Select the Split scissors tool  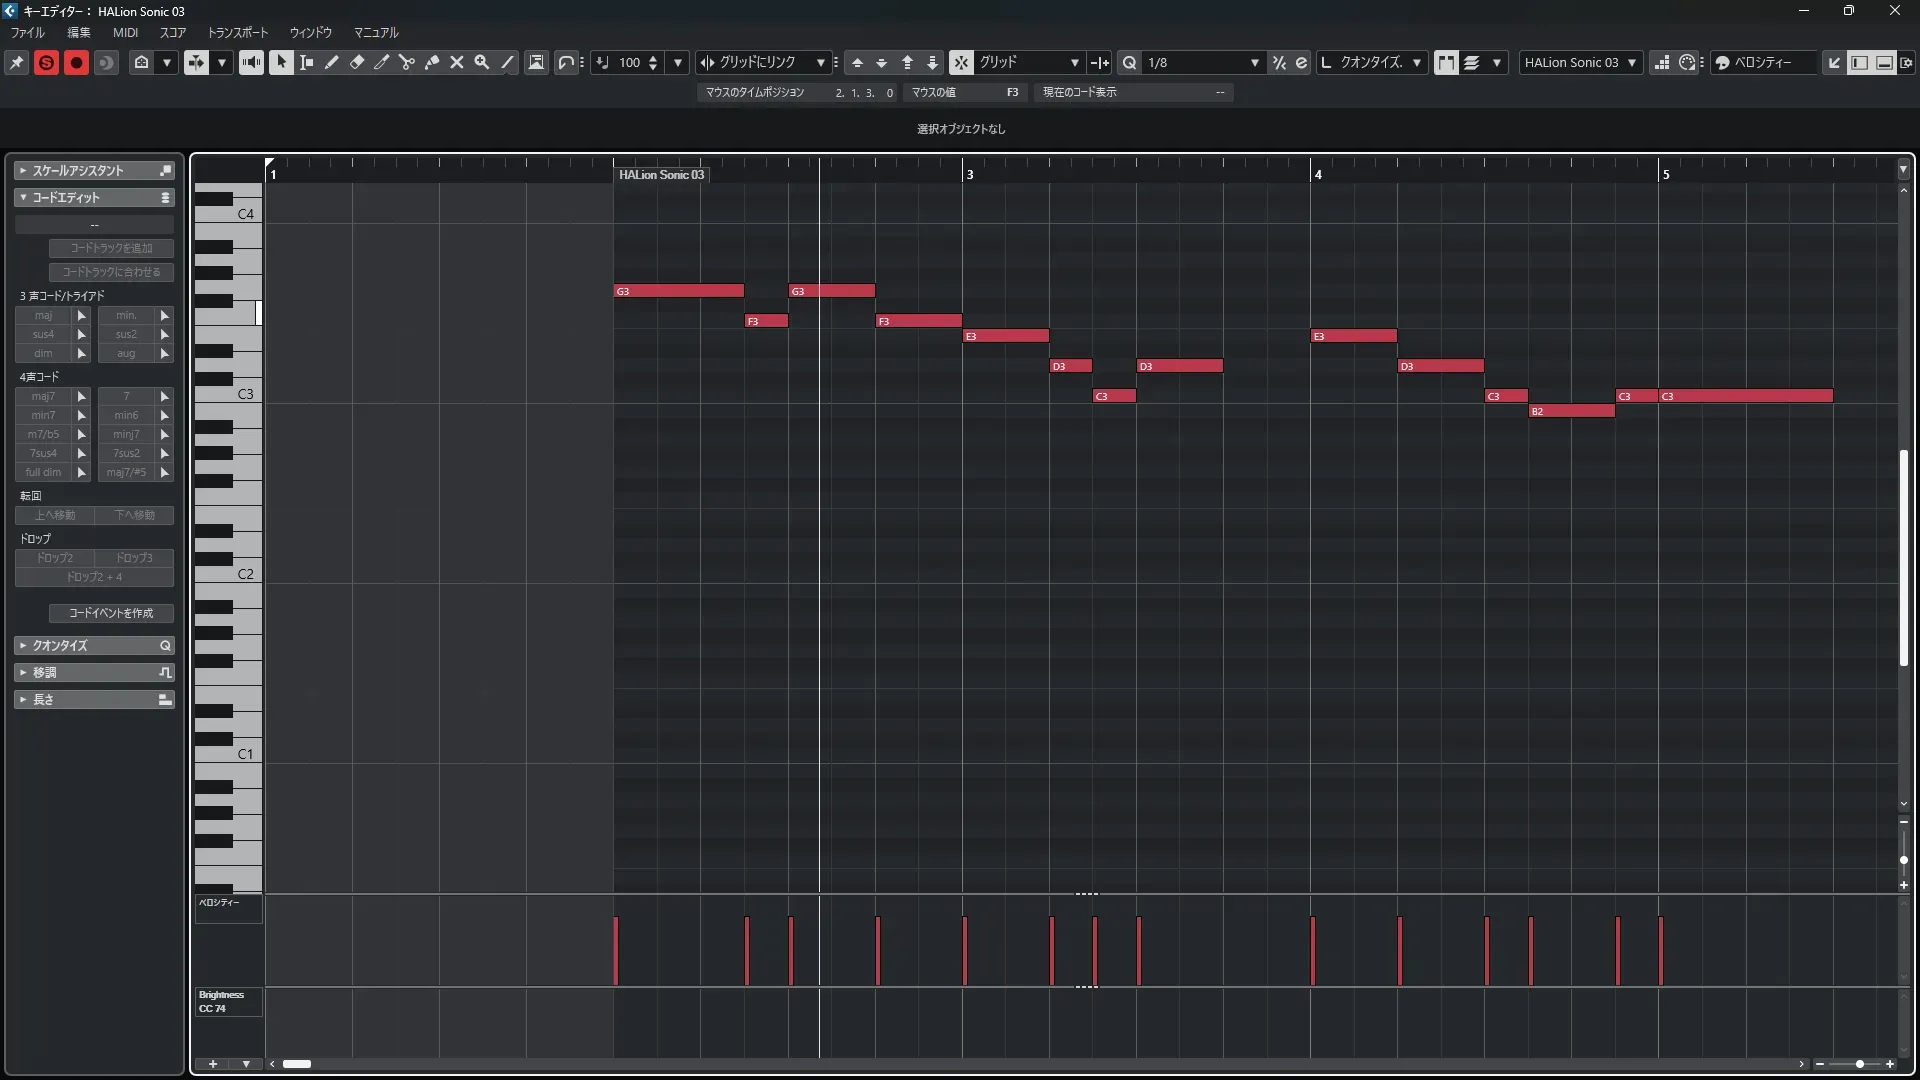tap(406, 62)
